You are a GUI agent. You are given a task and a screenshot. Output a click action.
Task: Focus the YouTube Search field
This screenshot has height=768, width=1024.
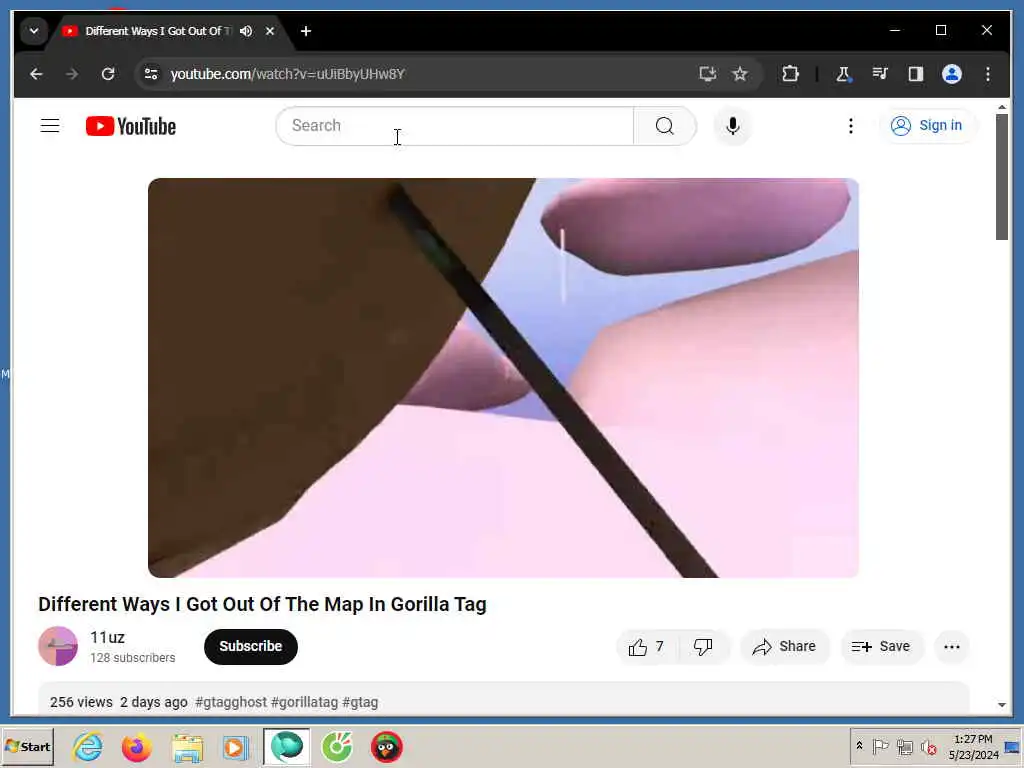tap(455, 125)
